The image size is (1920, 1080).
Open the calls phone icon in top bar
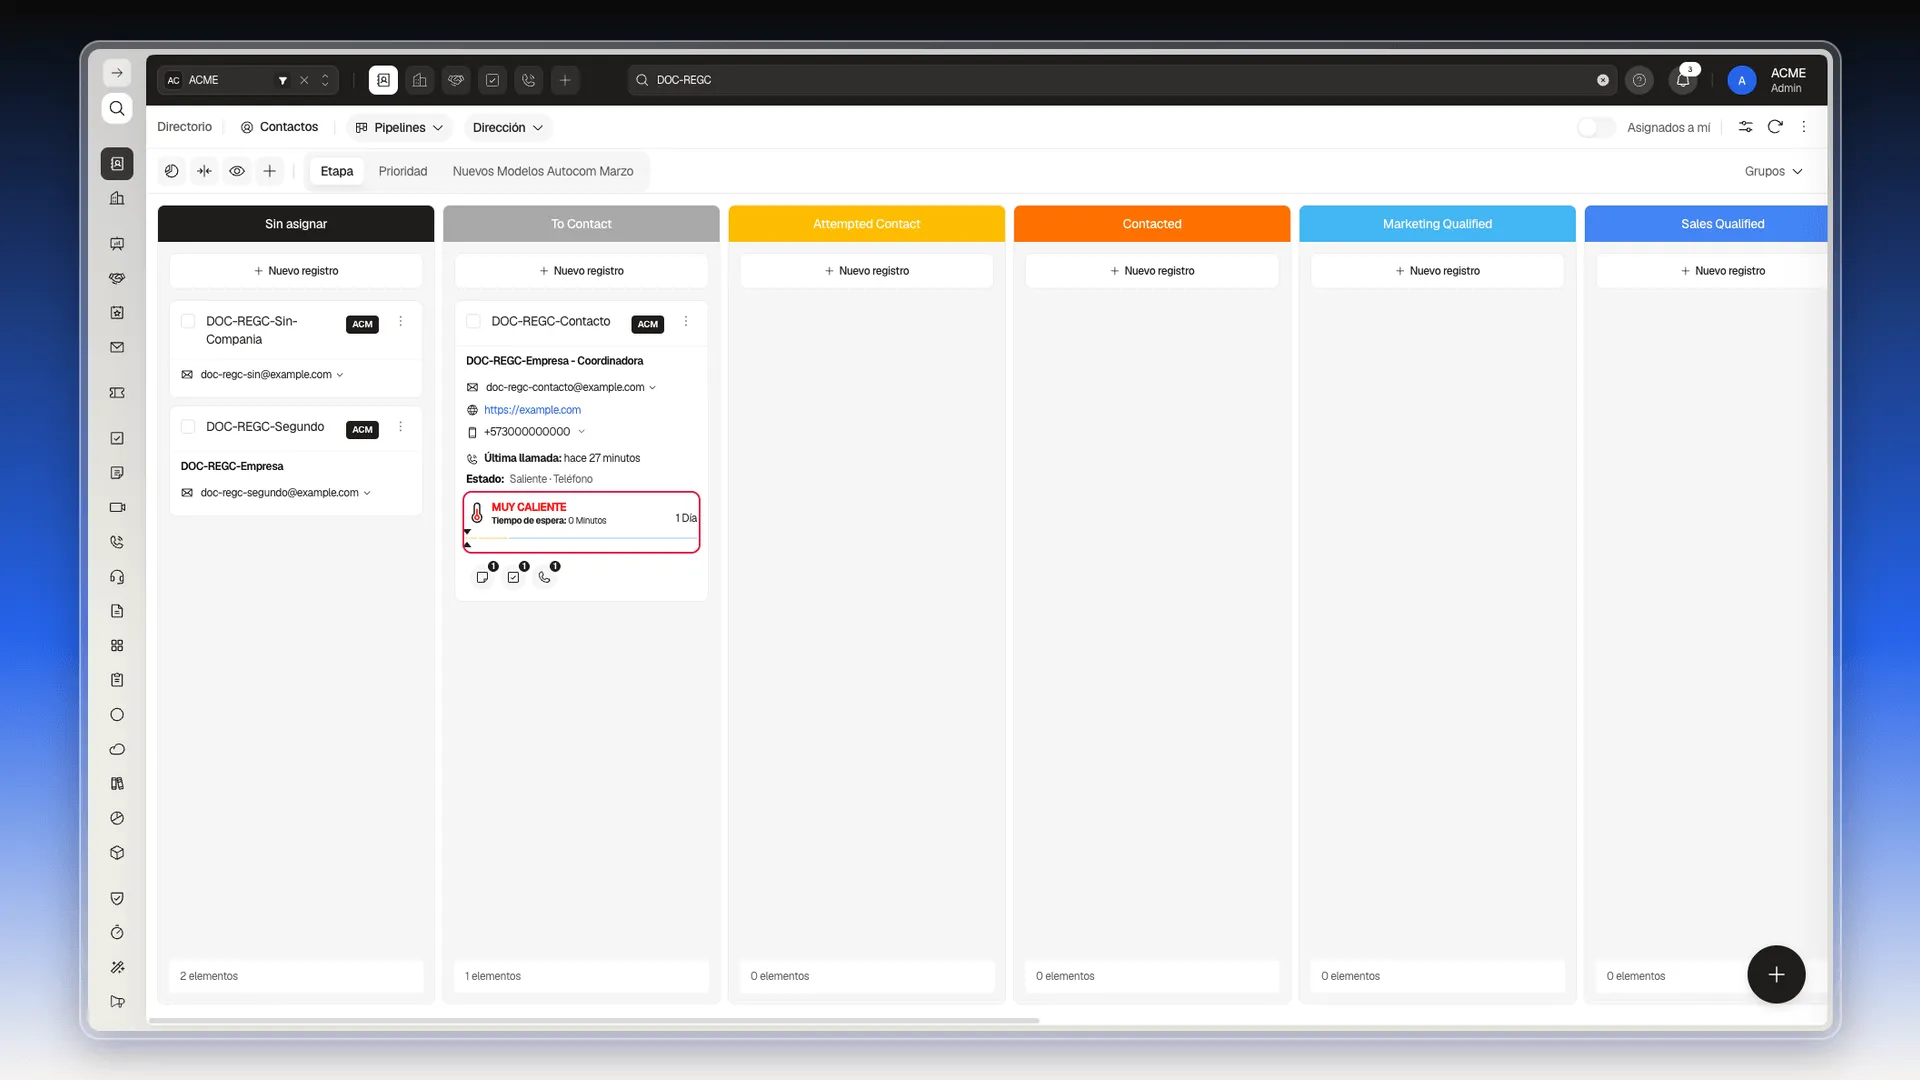529,80
